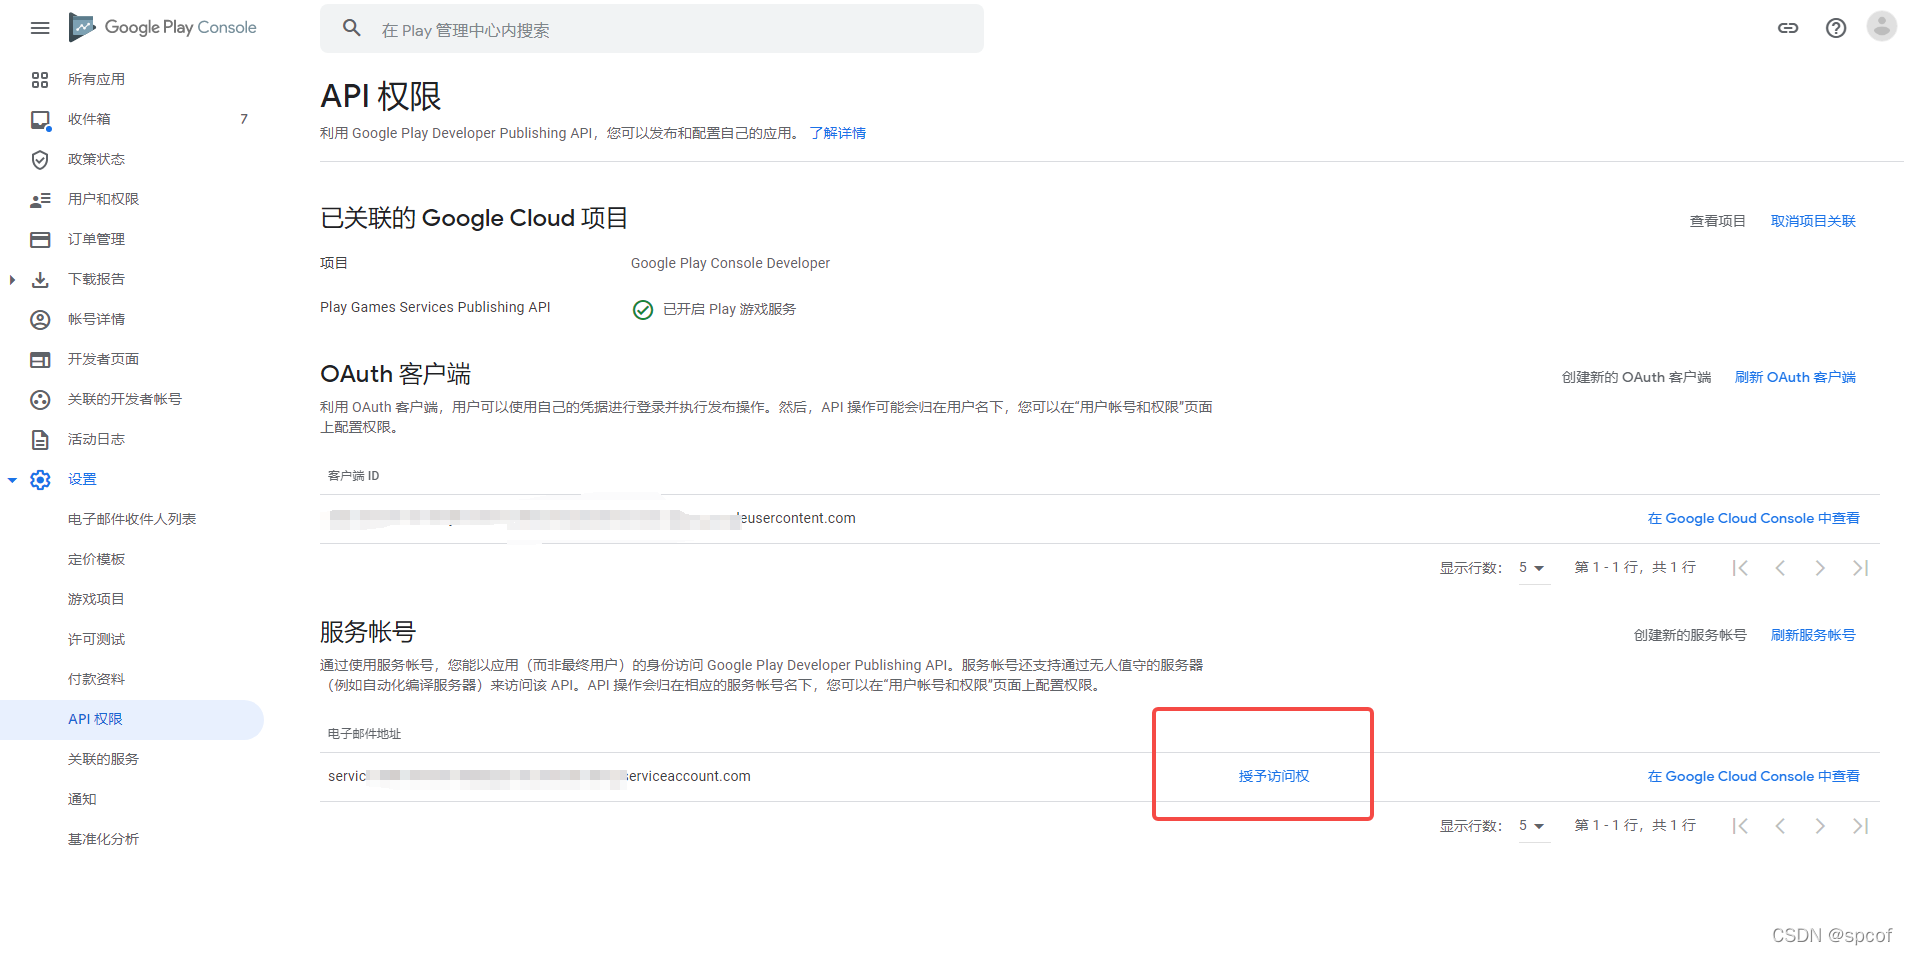Screen dimensions: 1908x955
Task: View OAuth client in Google Cloud Console
Action: pyautogui.click(x=1753, y=518)
